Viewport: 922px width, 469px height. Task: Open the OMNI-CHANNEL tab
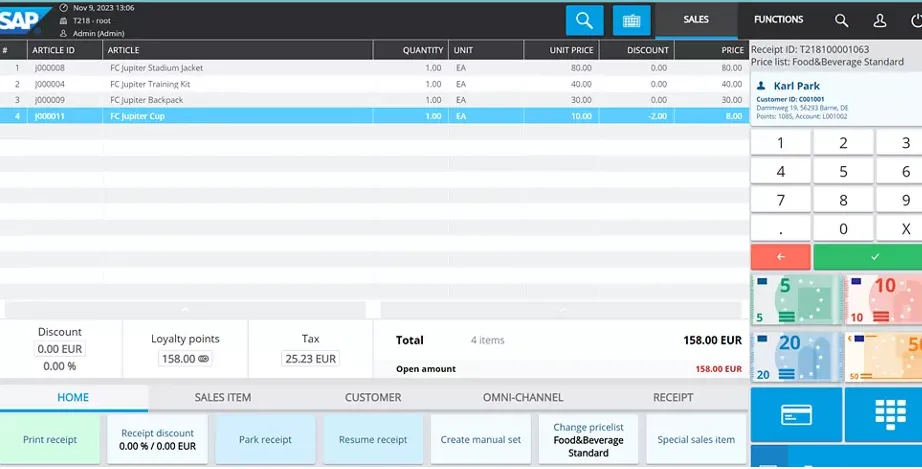pyautogui.click(x=523, y=397)
